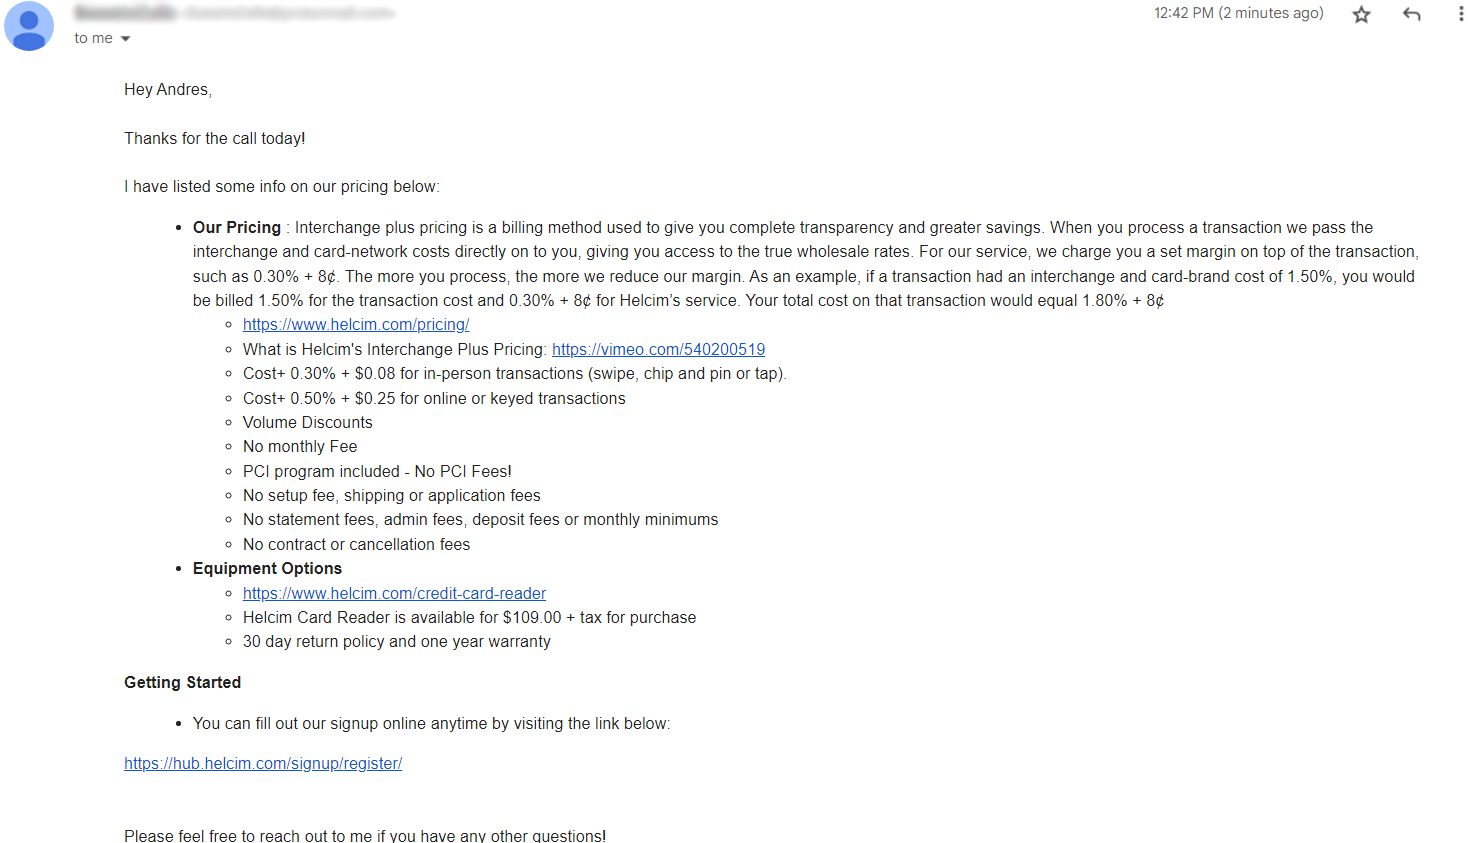Star this email message
The image size is (1468, 843).
[x=1361, y=14]
